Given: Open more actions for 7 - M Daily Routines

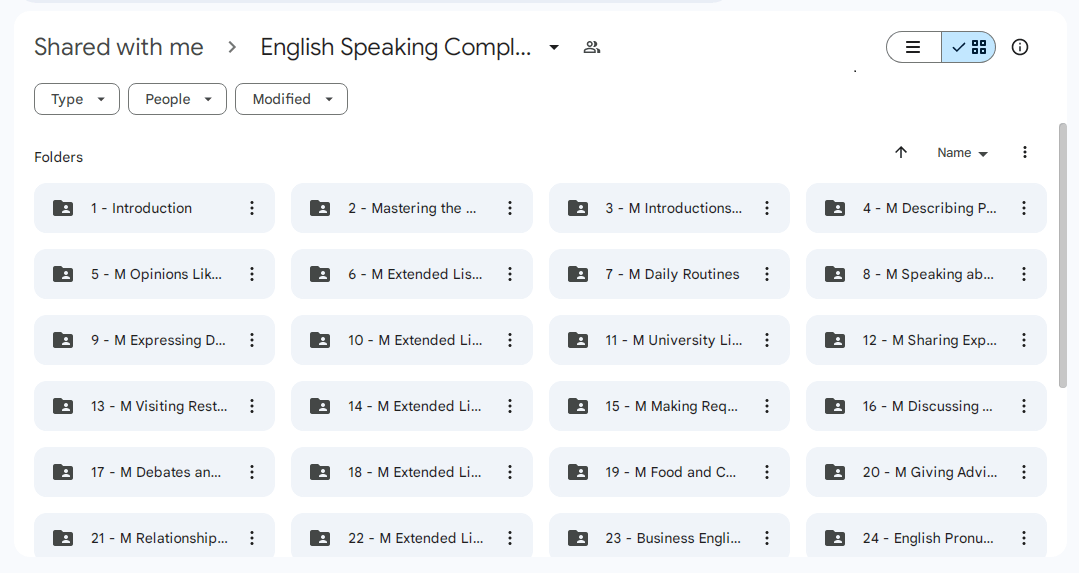Looking at the screenshot, I should [767, 274].
